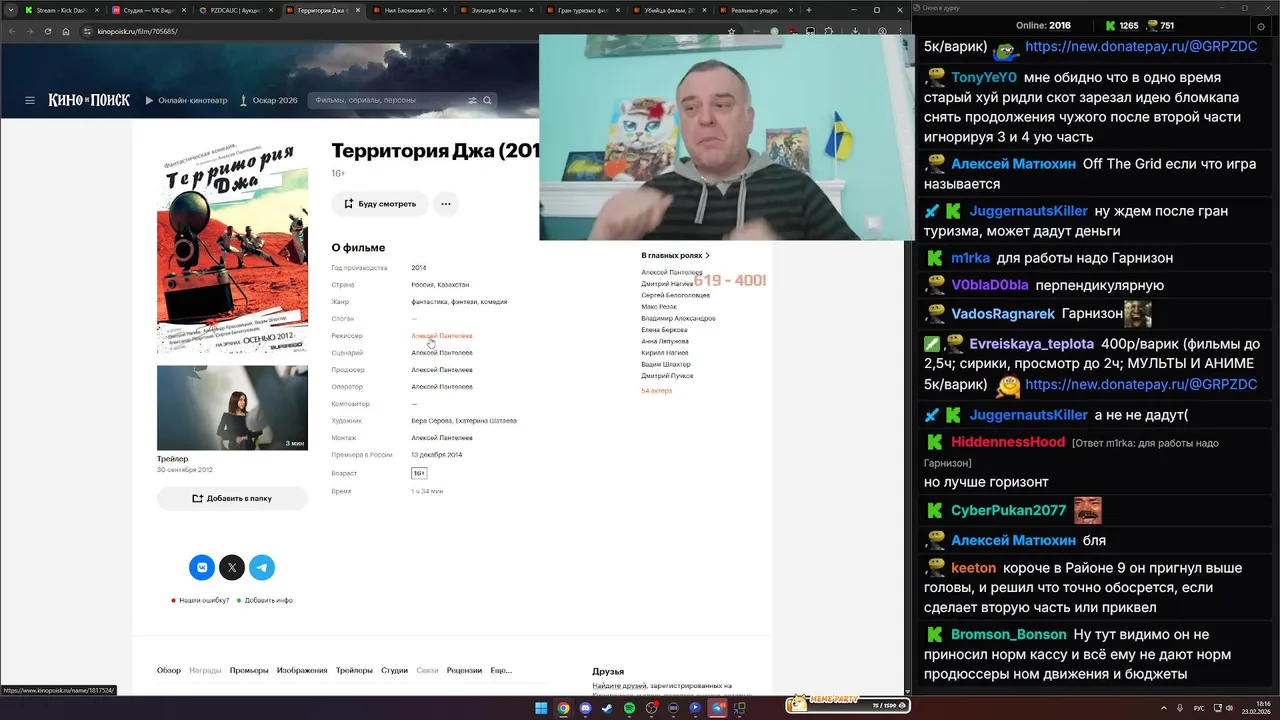Open Оскар-2026 link
The width and height of the screenshot is (1280, 720).
(x=270, y=100)
